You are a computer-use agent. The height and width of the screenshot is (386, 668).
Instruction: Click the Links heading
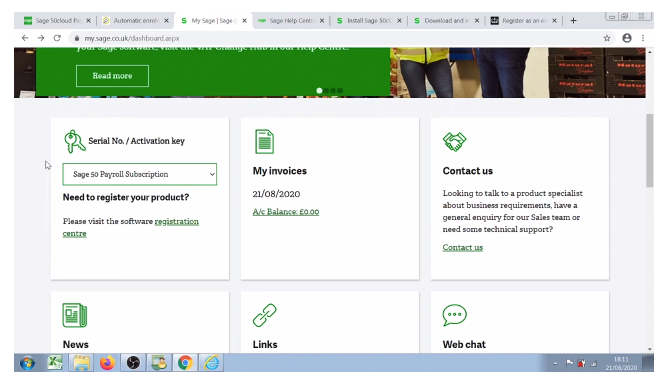click(265, 345)
